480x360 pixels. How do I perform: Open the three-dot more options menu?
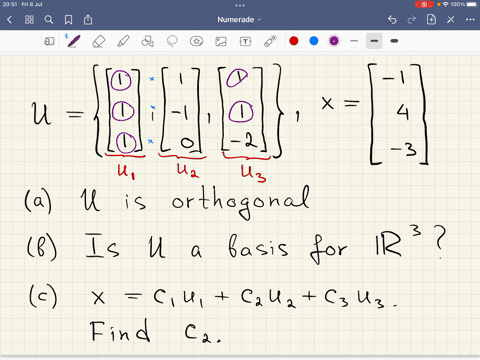pyautogui.click(x=470, y=20)
